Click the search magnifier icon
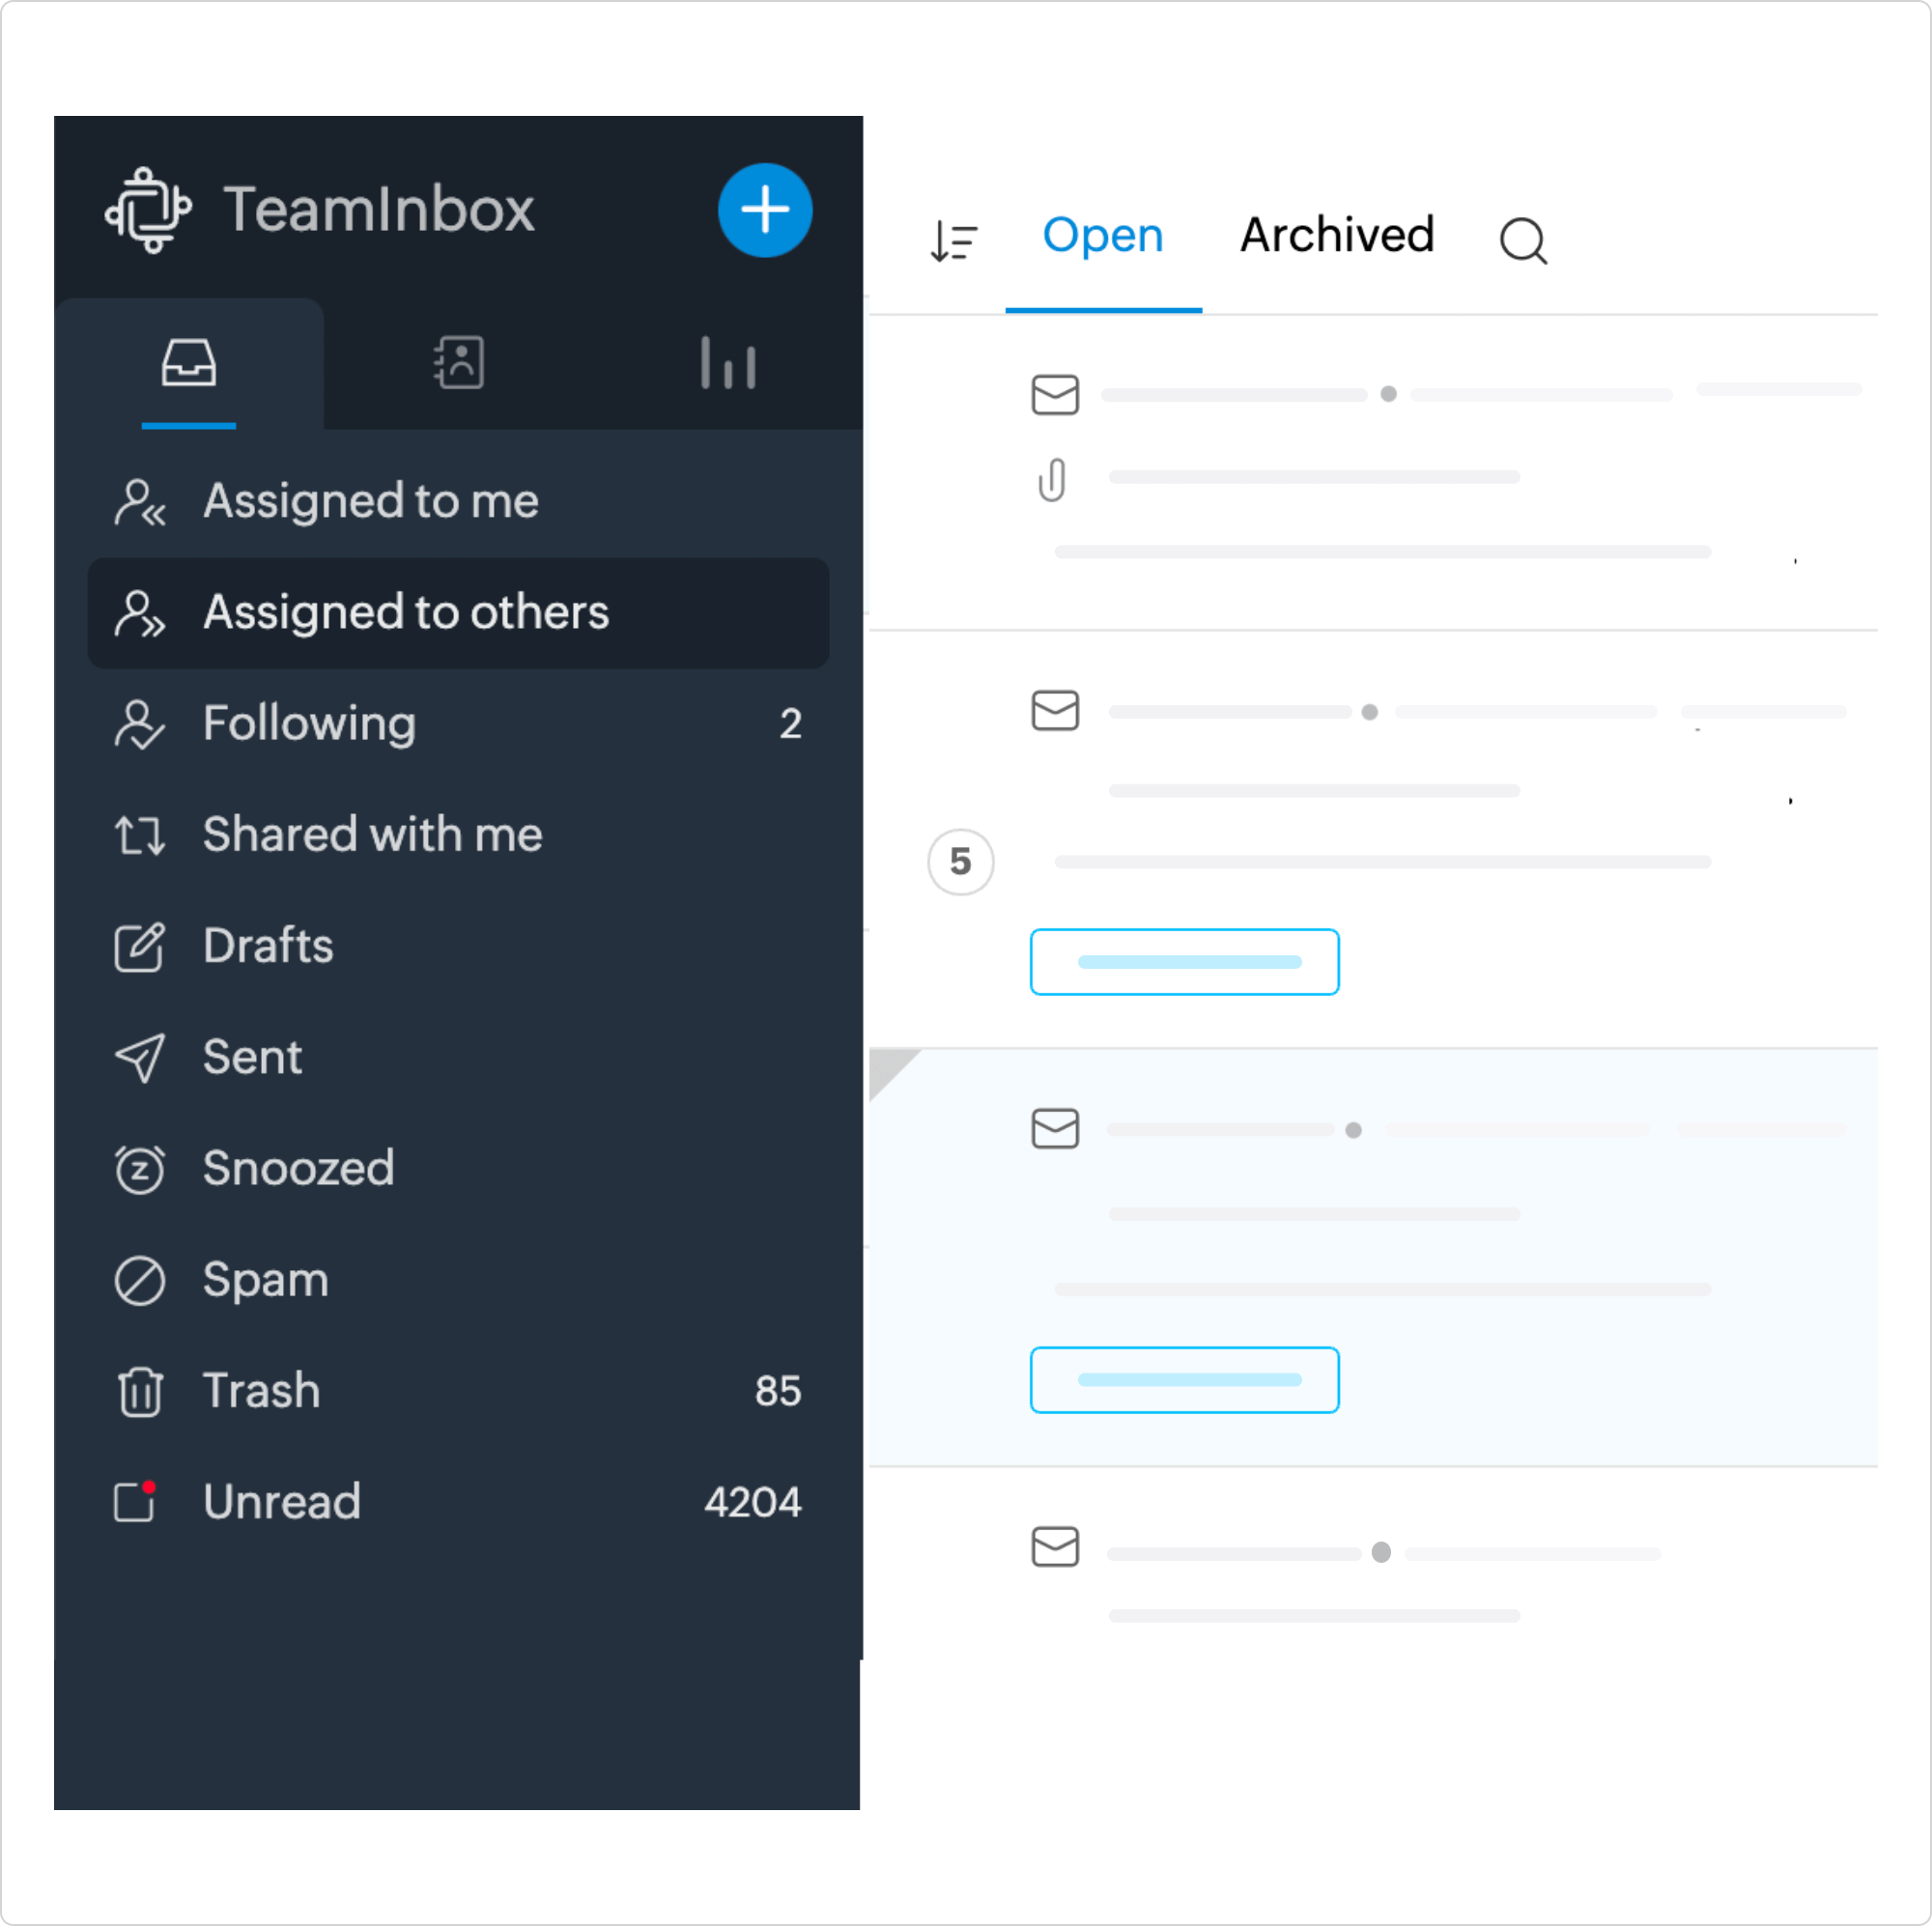The image size is (1932, 1926). pyautogui.click(x=1522, y=241)
